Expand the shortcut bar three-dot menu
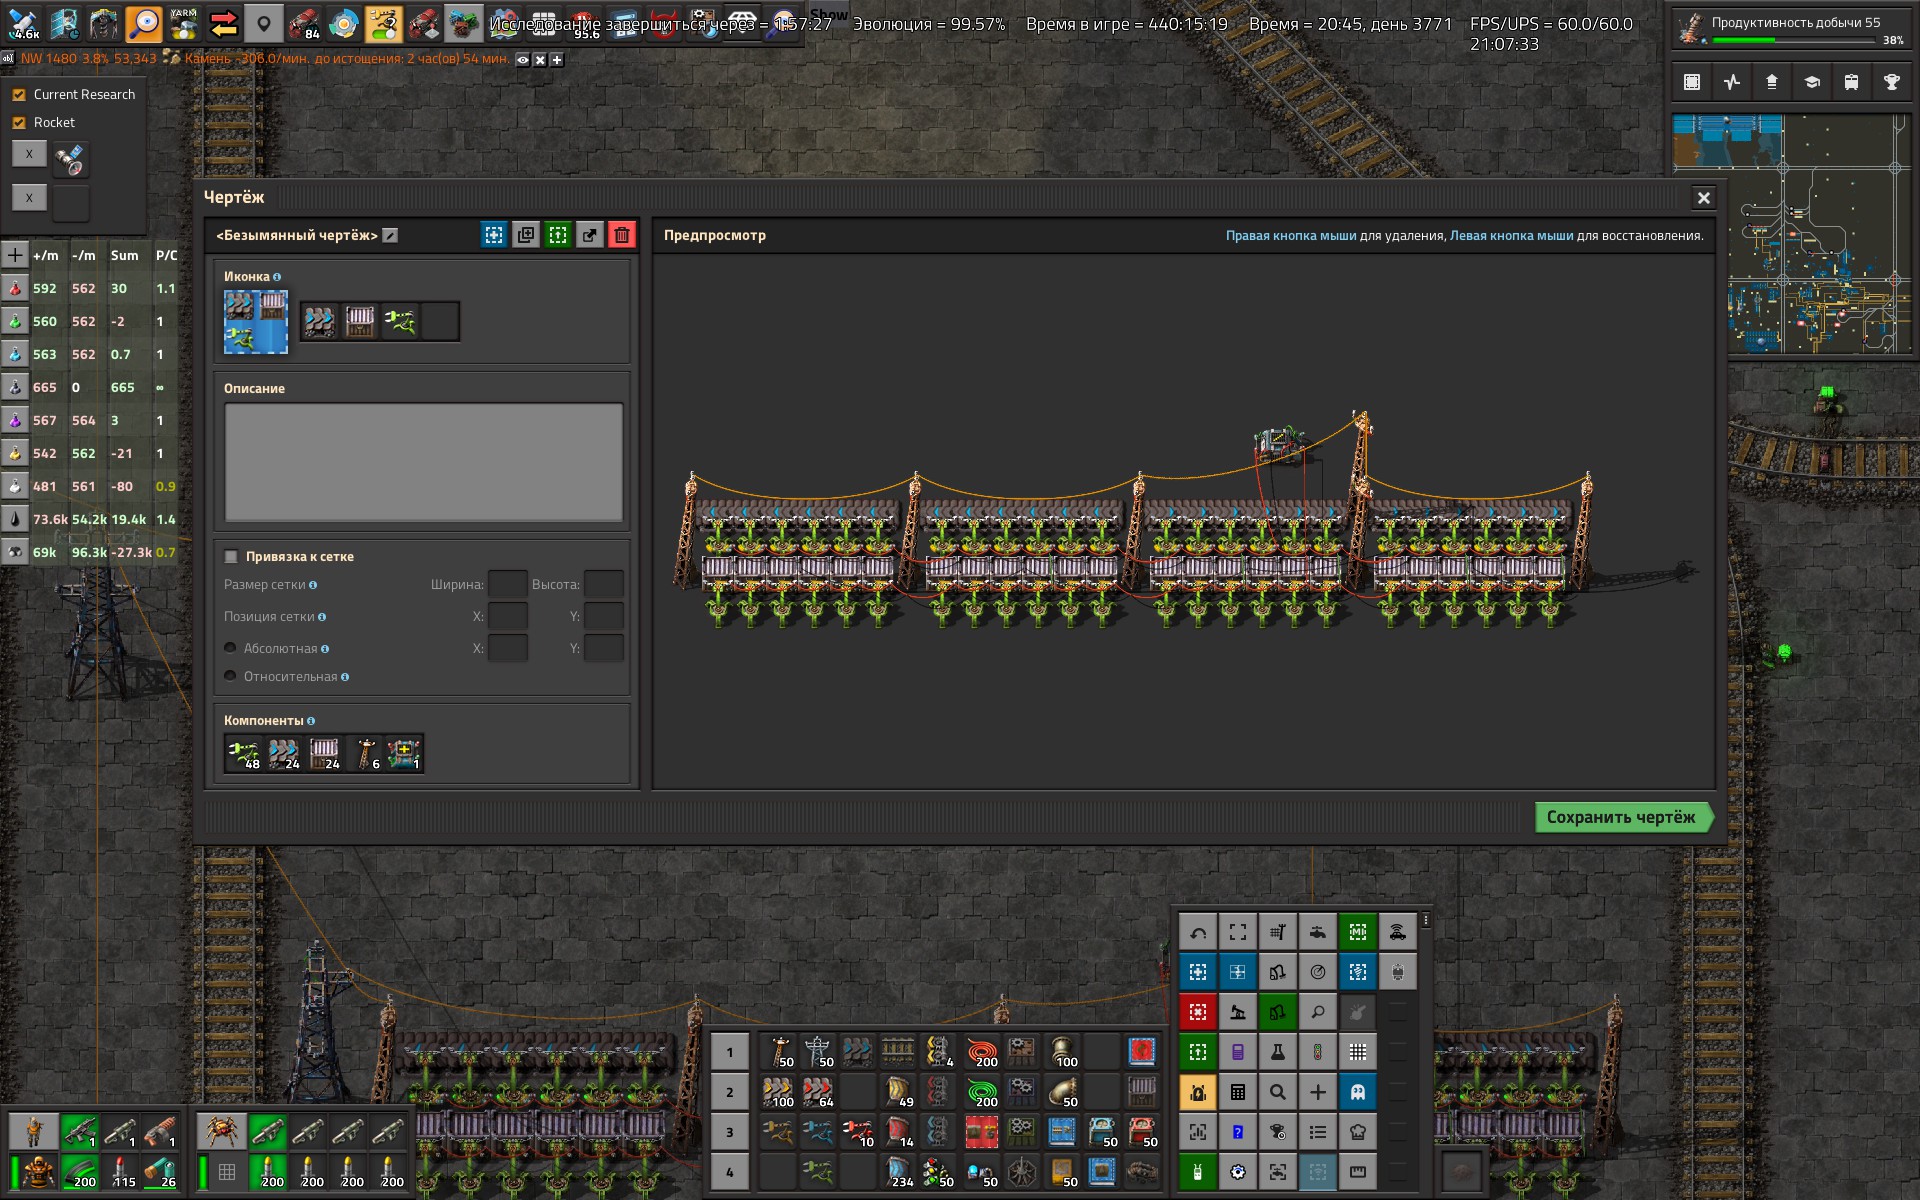The image size is (1920, 1200). (1426, 920)
